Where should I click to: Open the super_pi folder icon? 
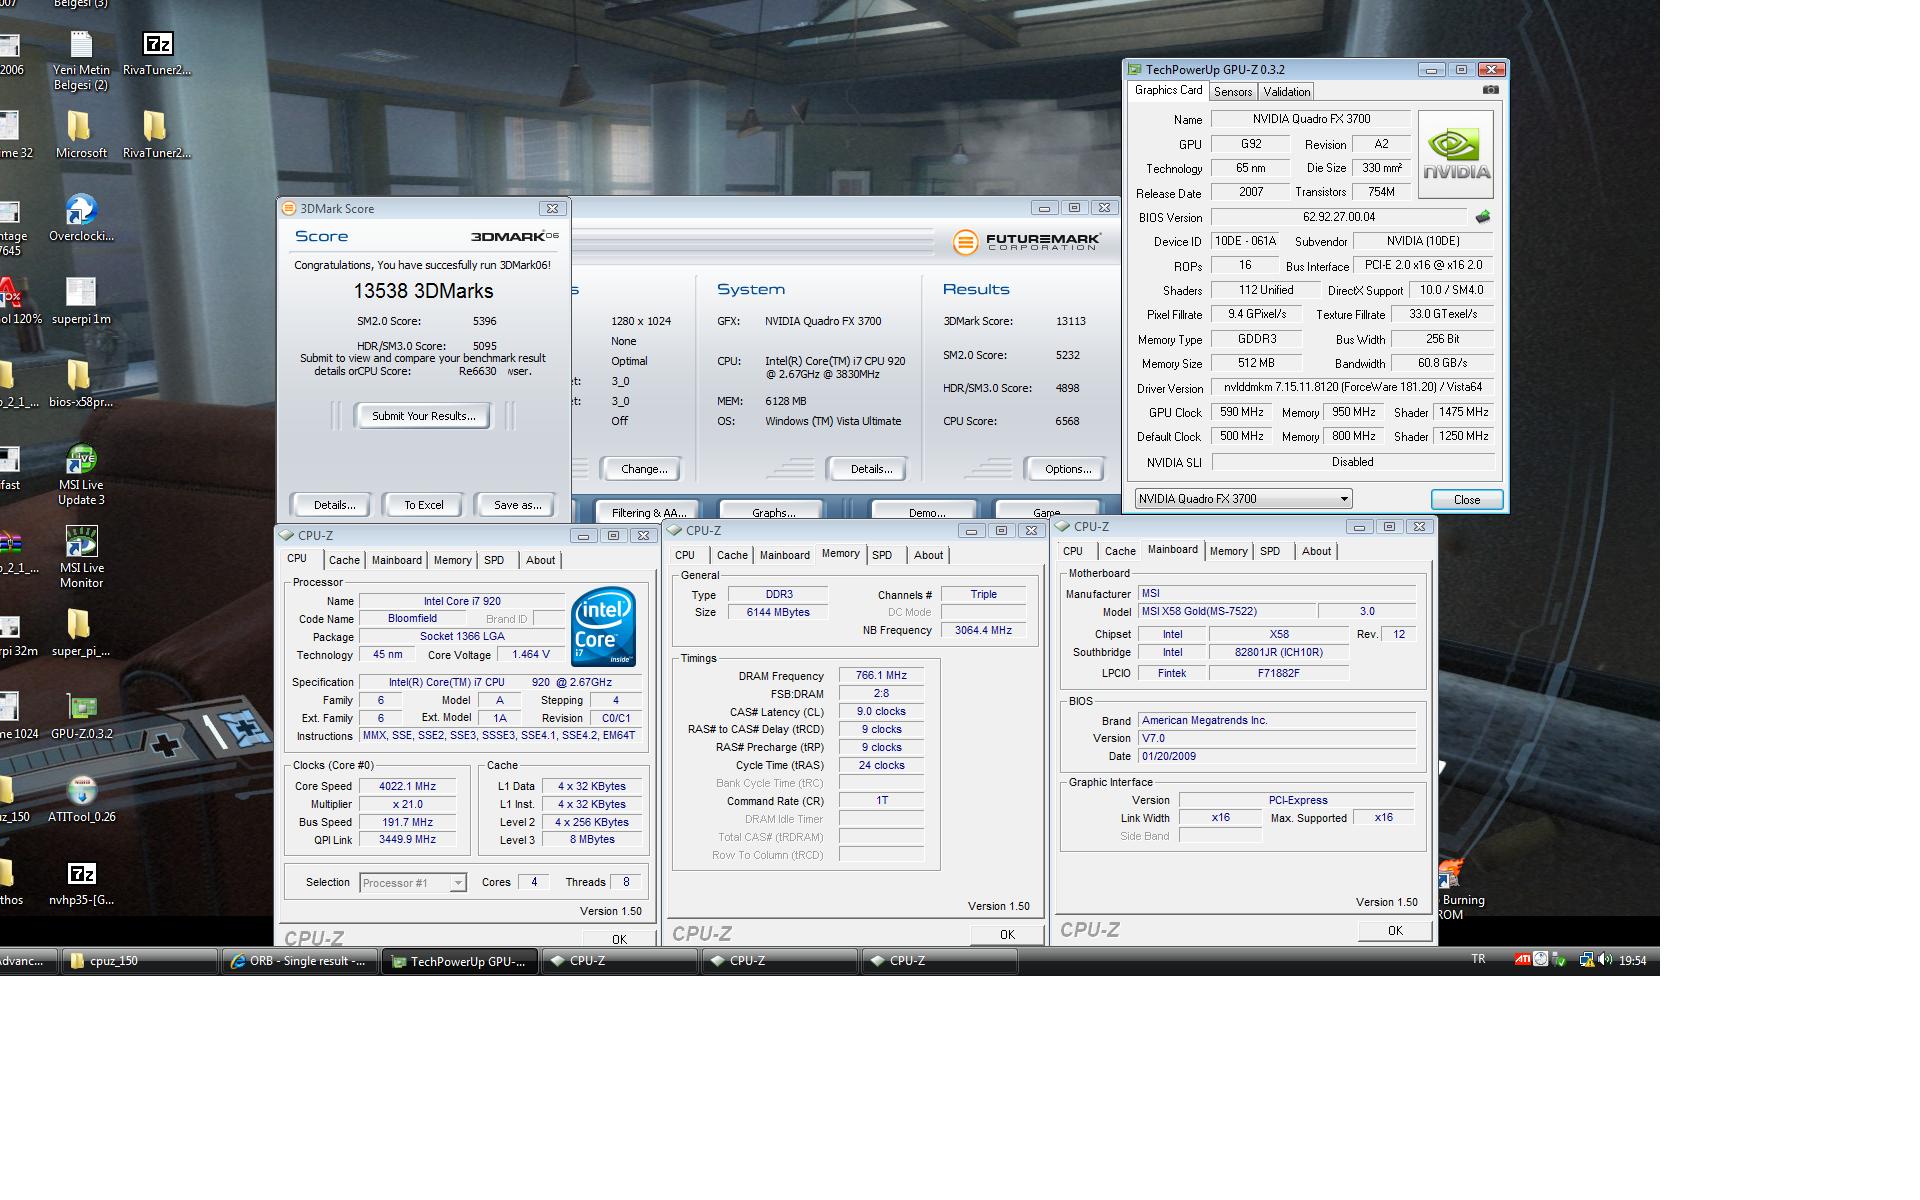81,633
